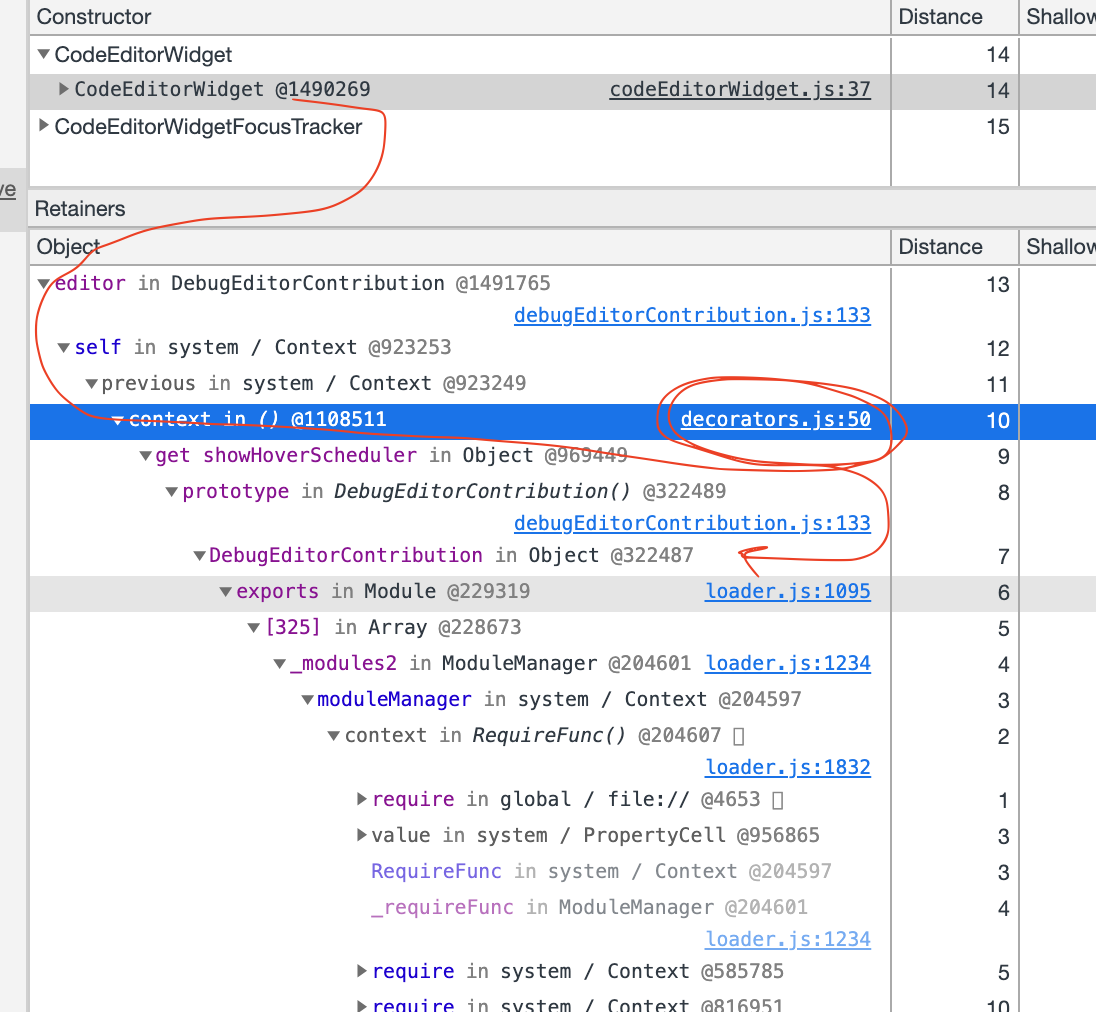
Task: Collapse the _modules2 in ModuleManager node
Action: click(x=280, y=663)
